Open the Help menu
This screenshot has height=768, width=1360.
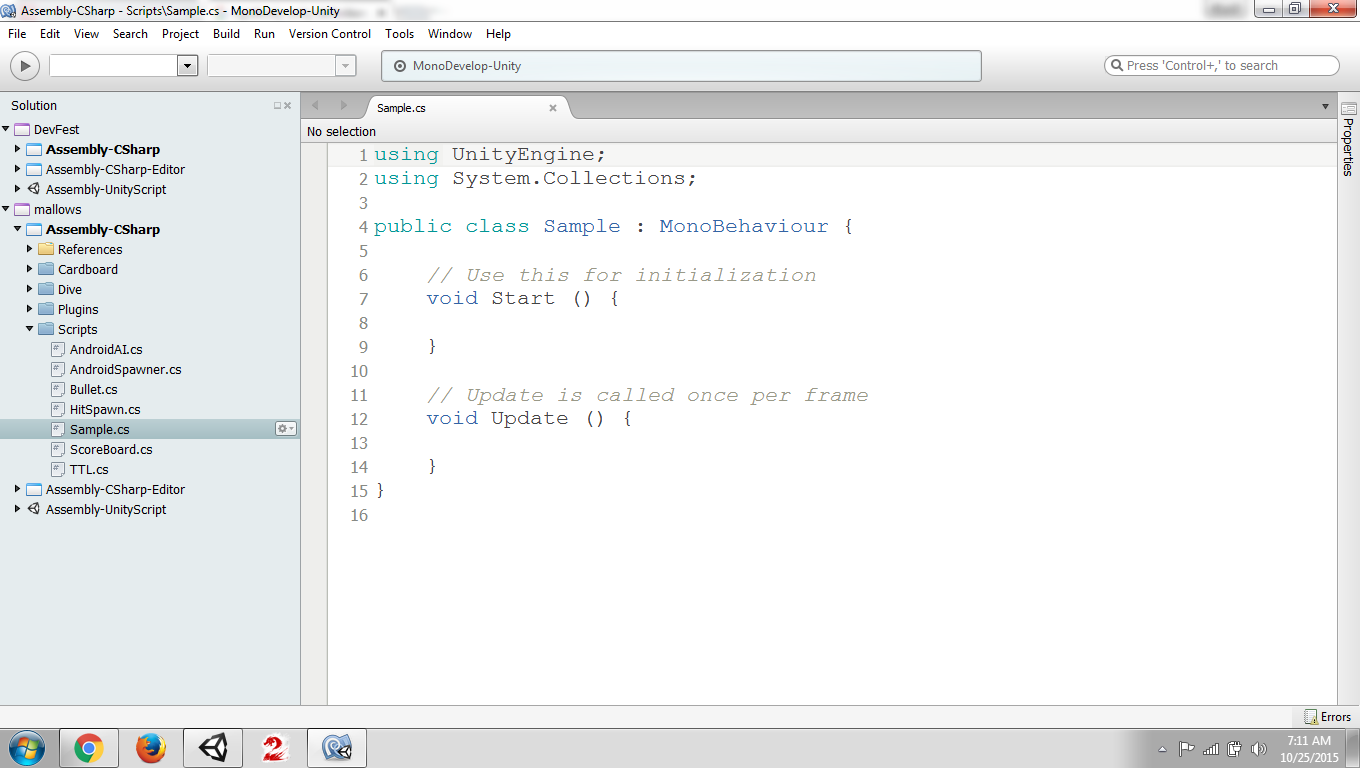coord(498,34)
